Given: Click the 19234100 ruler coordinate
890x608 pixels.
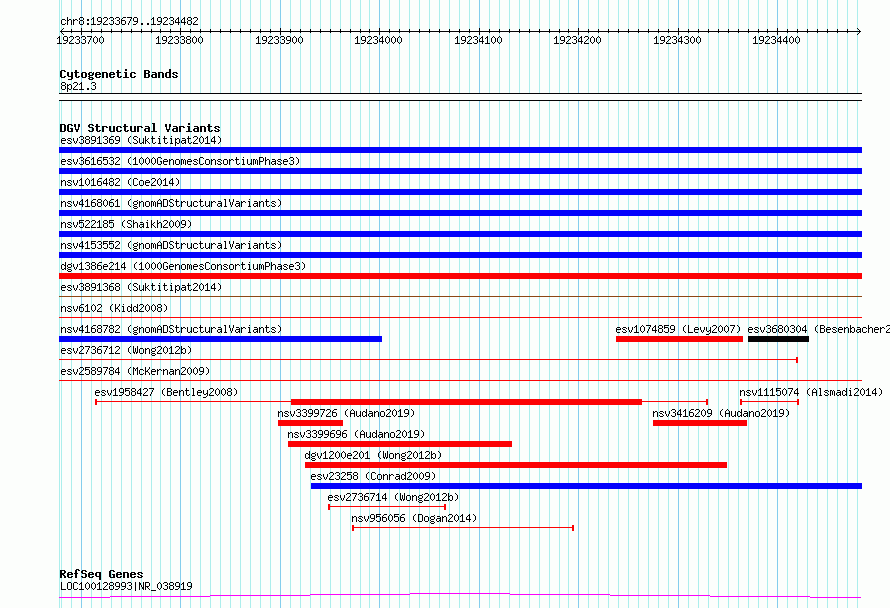Looking at the screenshot, I should click(478, 40).
